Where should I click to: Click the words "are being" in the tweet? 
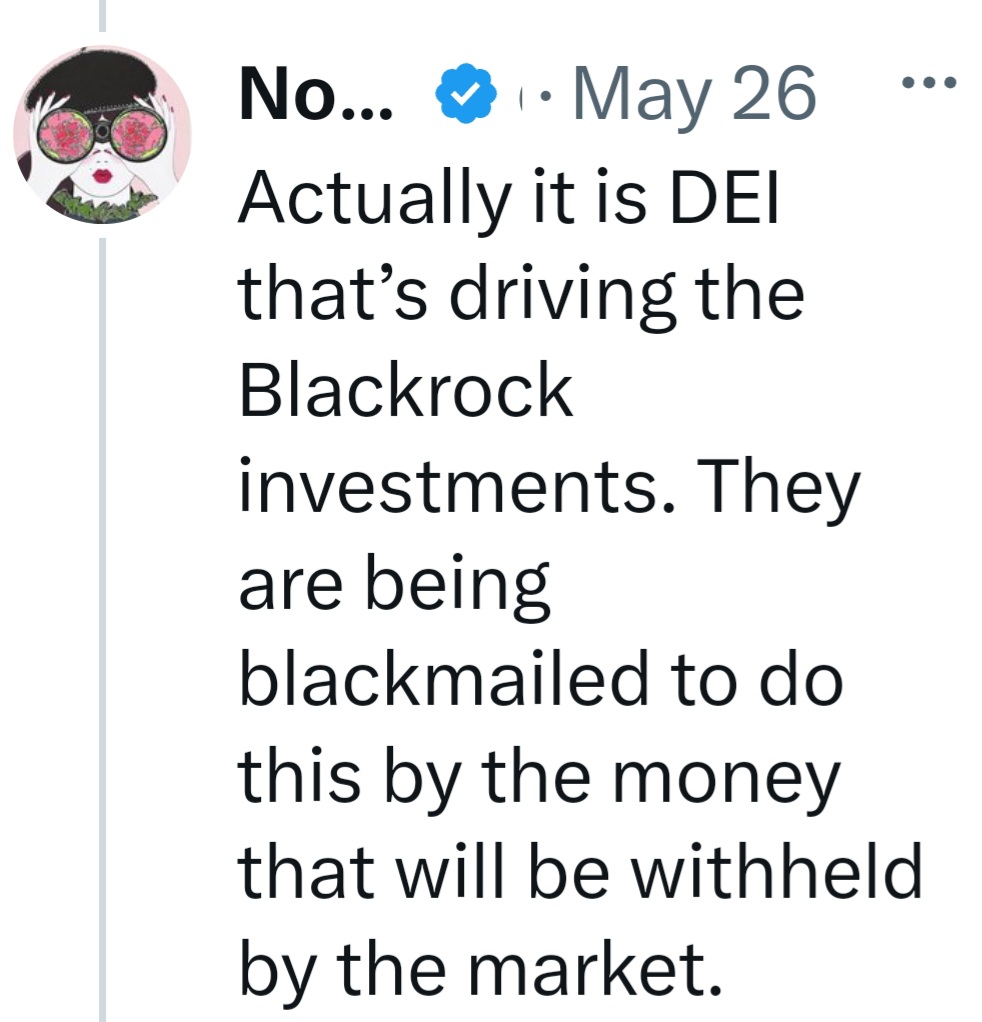tap(395, 584)
